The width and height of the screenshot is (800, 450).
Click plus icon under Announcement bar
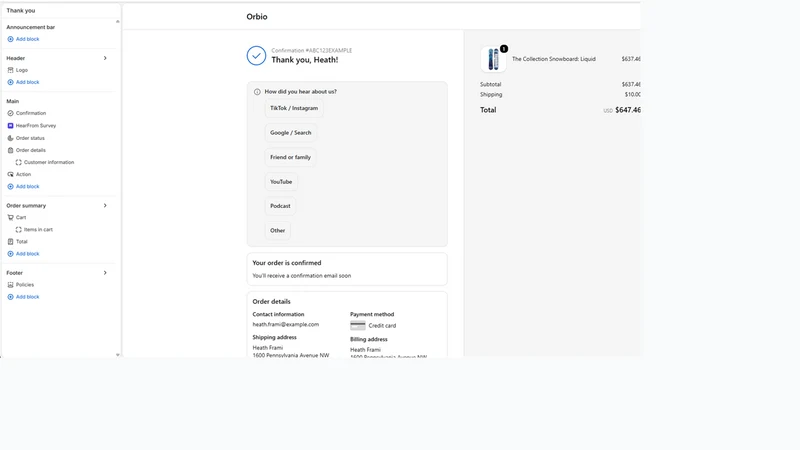10,39
